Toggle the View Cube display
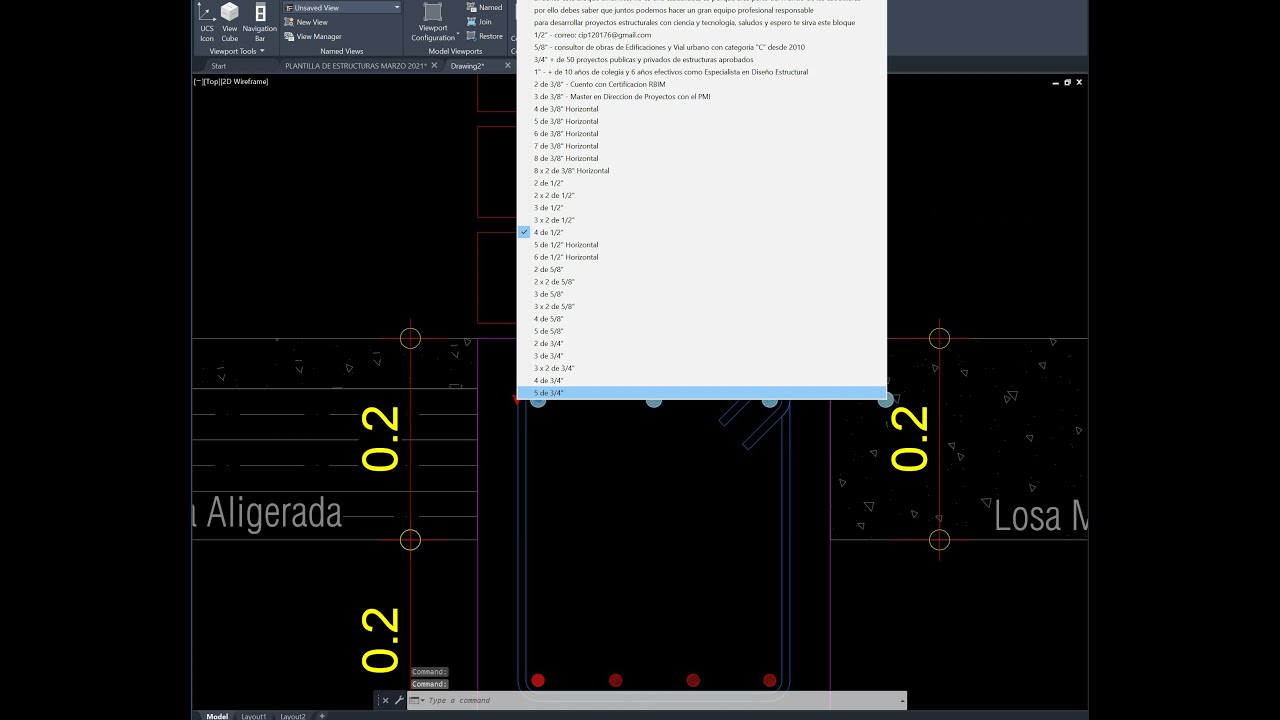The height and width of the screenshot is (720, 1280). pos(230,21)
